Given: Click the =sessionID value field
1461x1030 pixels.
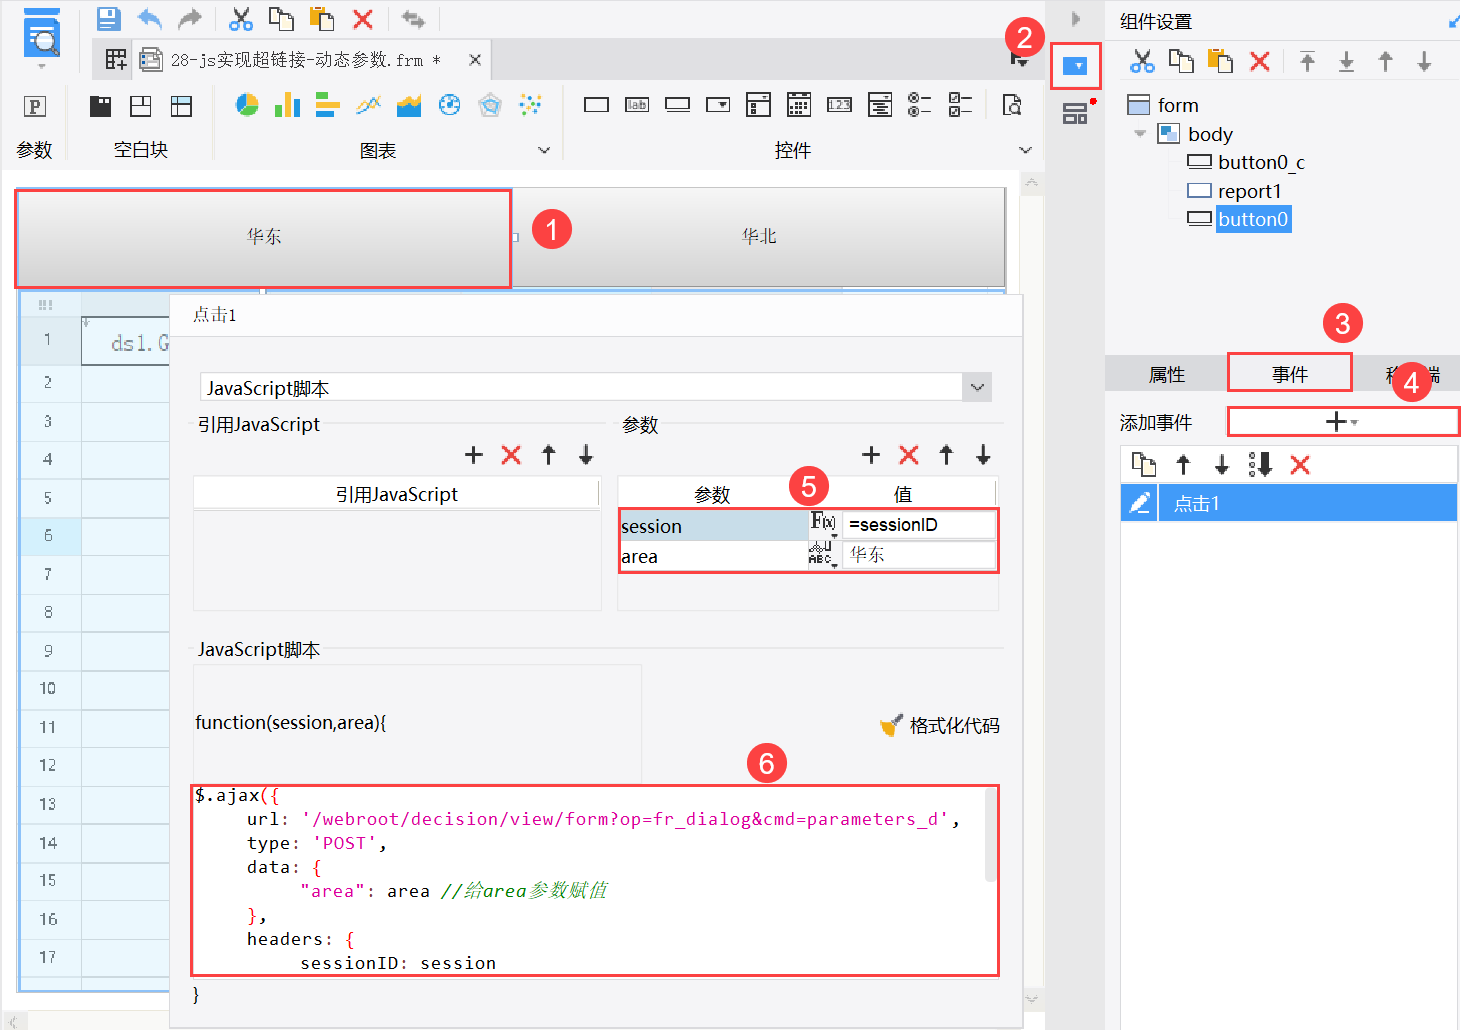Looking at the screenshot, I should pos(919,525).
